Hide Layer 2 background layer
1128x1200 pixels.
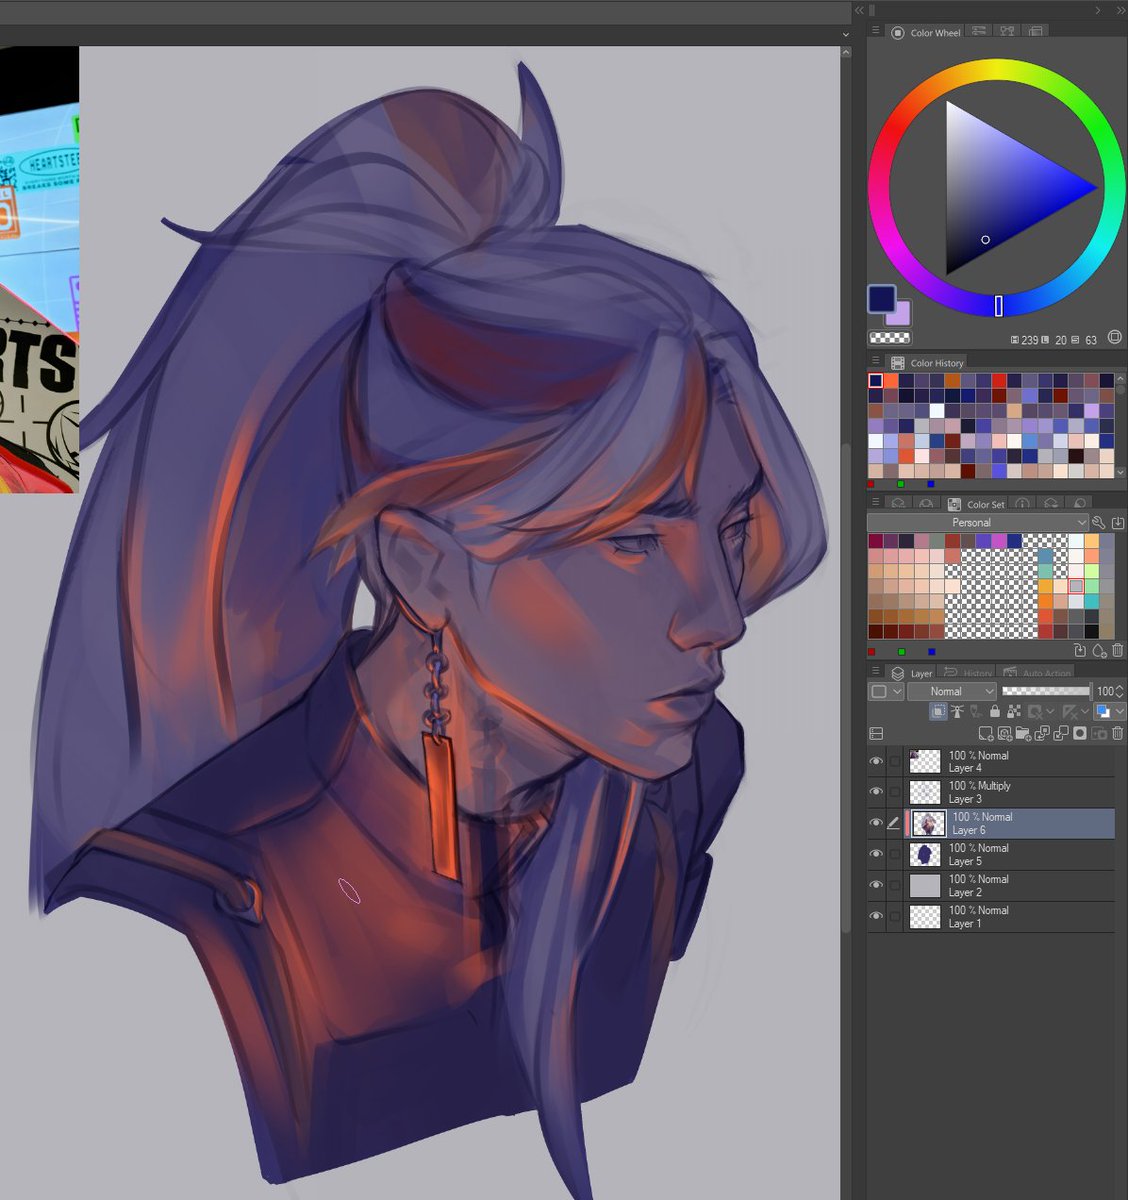point(876,886)
